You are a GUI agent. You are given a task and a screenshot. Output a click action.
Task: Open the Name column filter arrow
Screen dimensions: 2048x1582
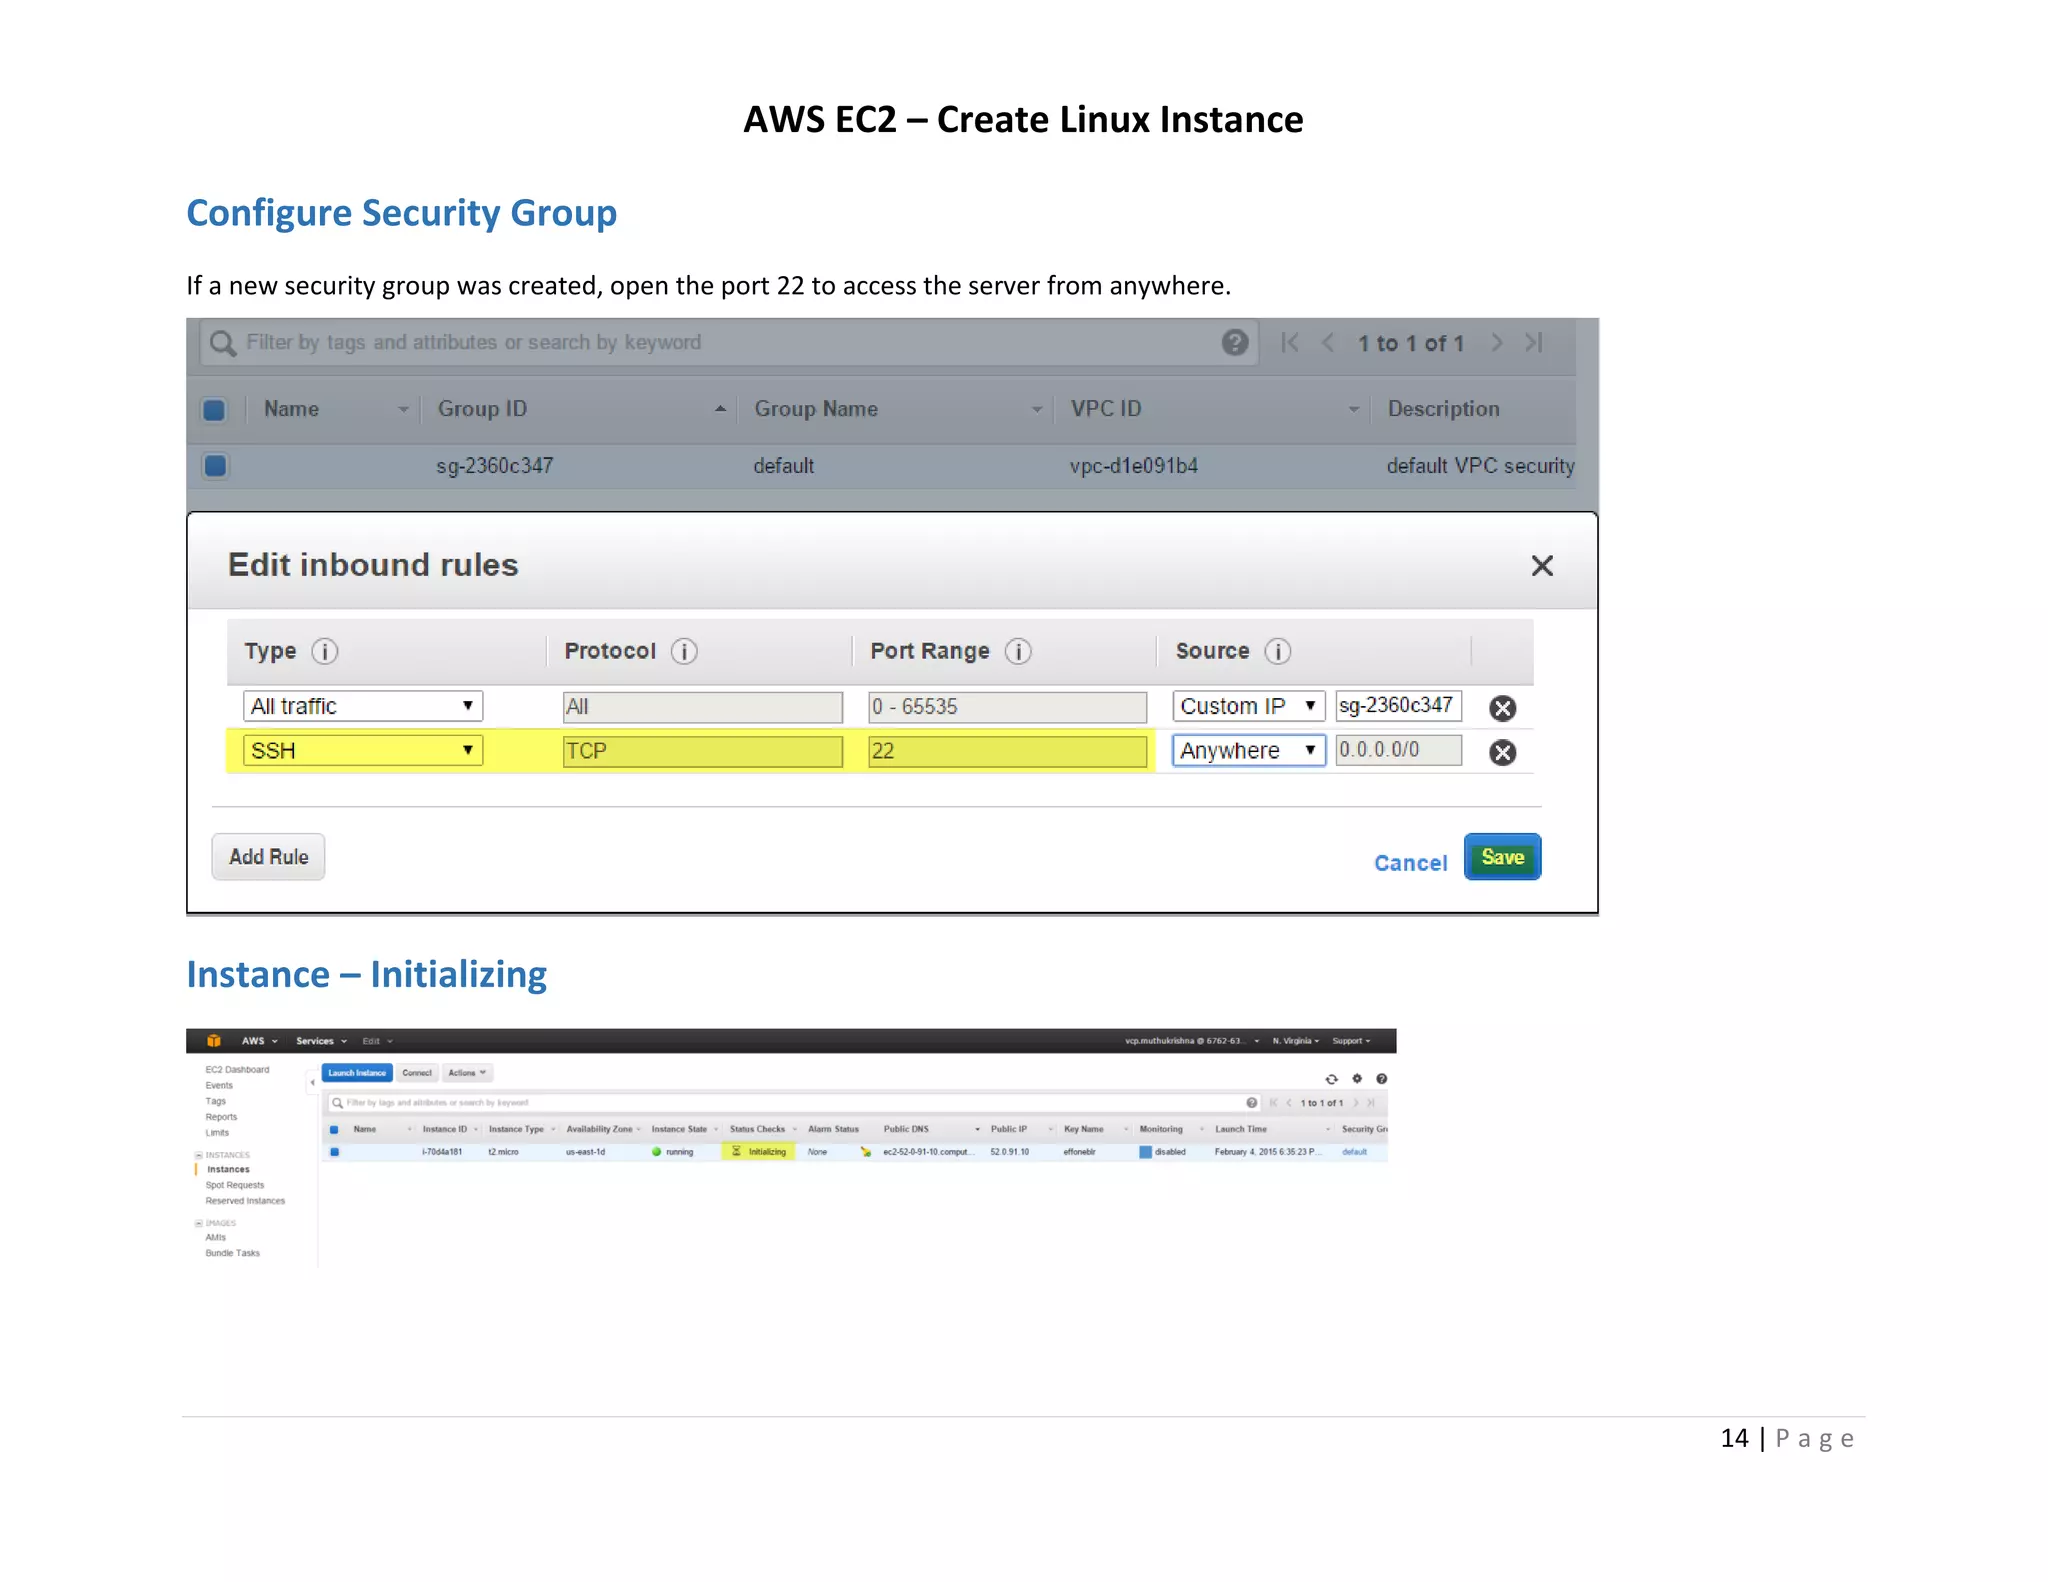pos(403,410)
